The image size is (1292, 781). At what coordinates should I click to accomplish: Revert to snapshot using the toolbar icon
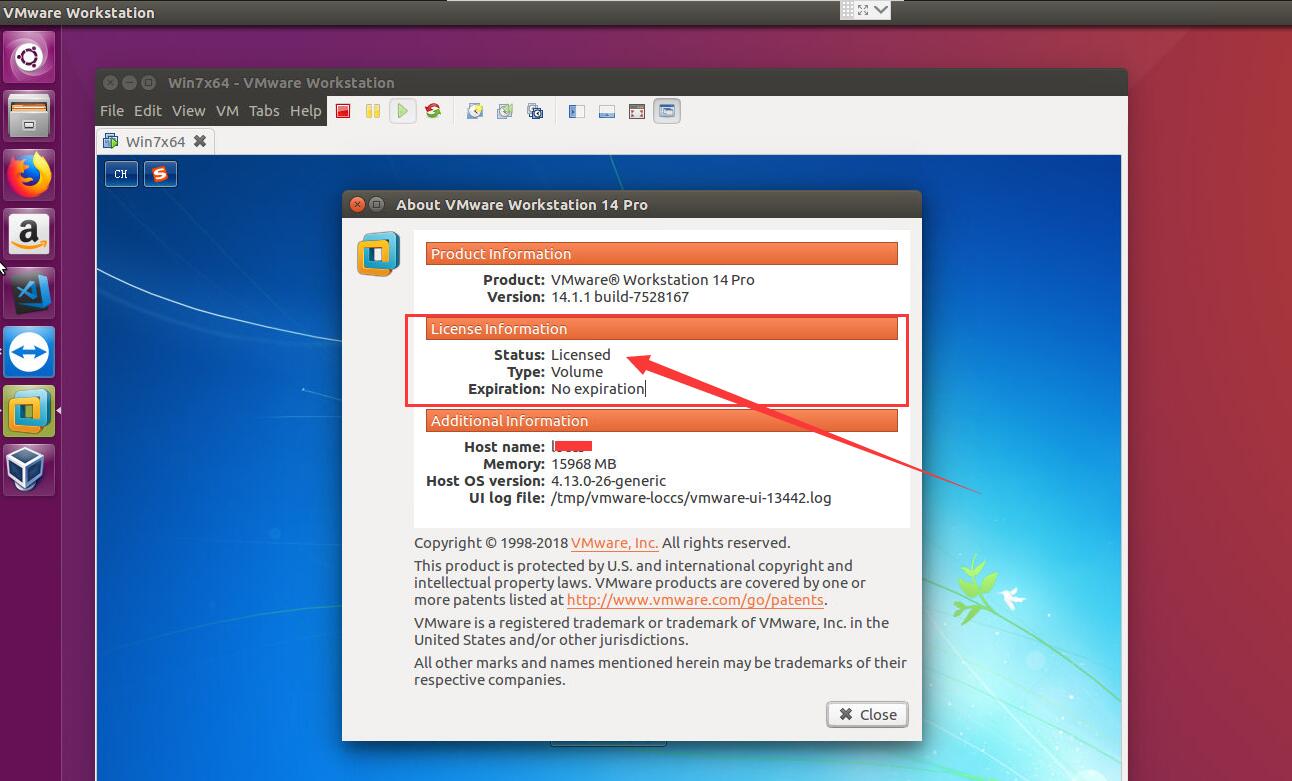[x=505, y=111]
